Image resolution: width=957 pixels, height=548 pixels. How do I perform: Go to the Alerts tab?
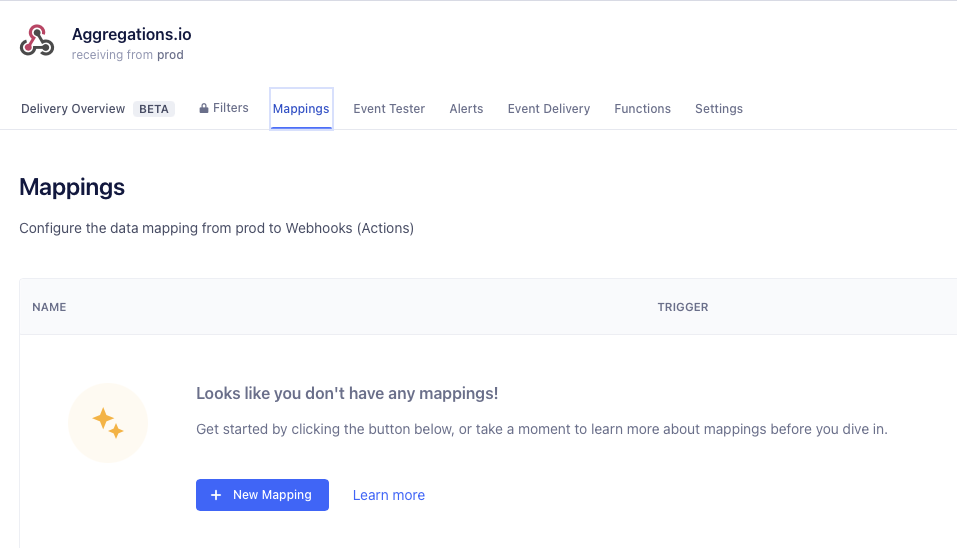point(466,109)
